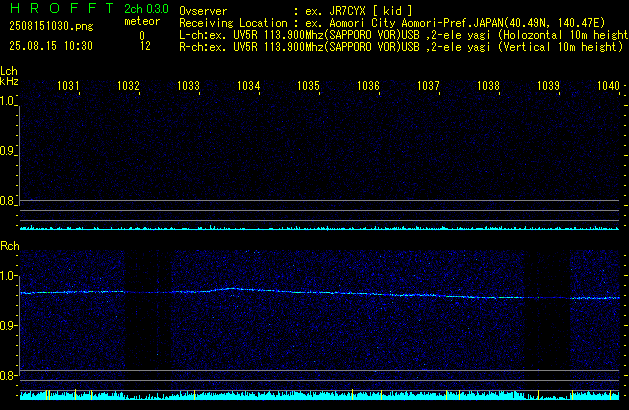Click the 'Lch' channel label
The image size is (629, 410).
[x=9, y=71]
